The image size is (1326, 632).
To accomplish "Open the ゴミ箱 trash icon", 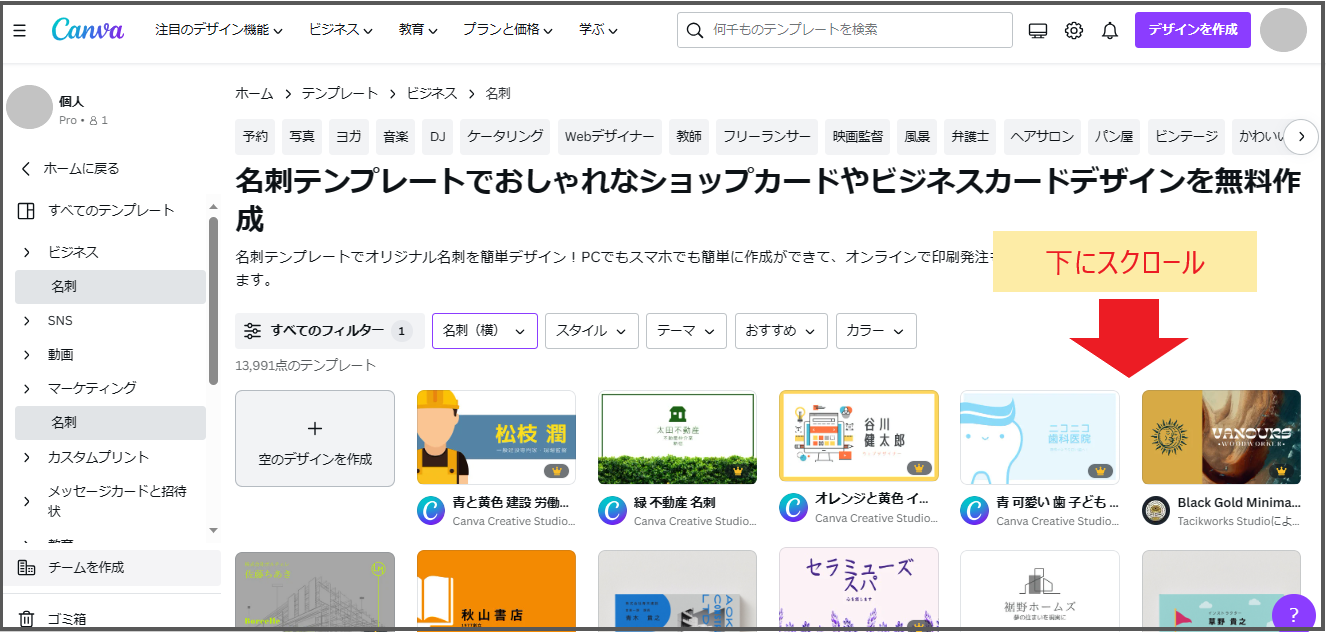I will (x=27, y=619).
